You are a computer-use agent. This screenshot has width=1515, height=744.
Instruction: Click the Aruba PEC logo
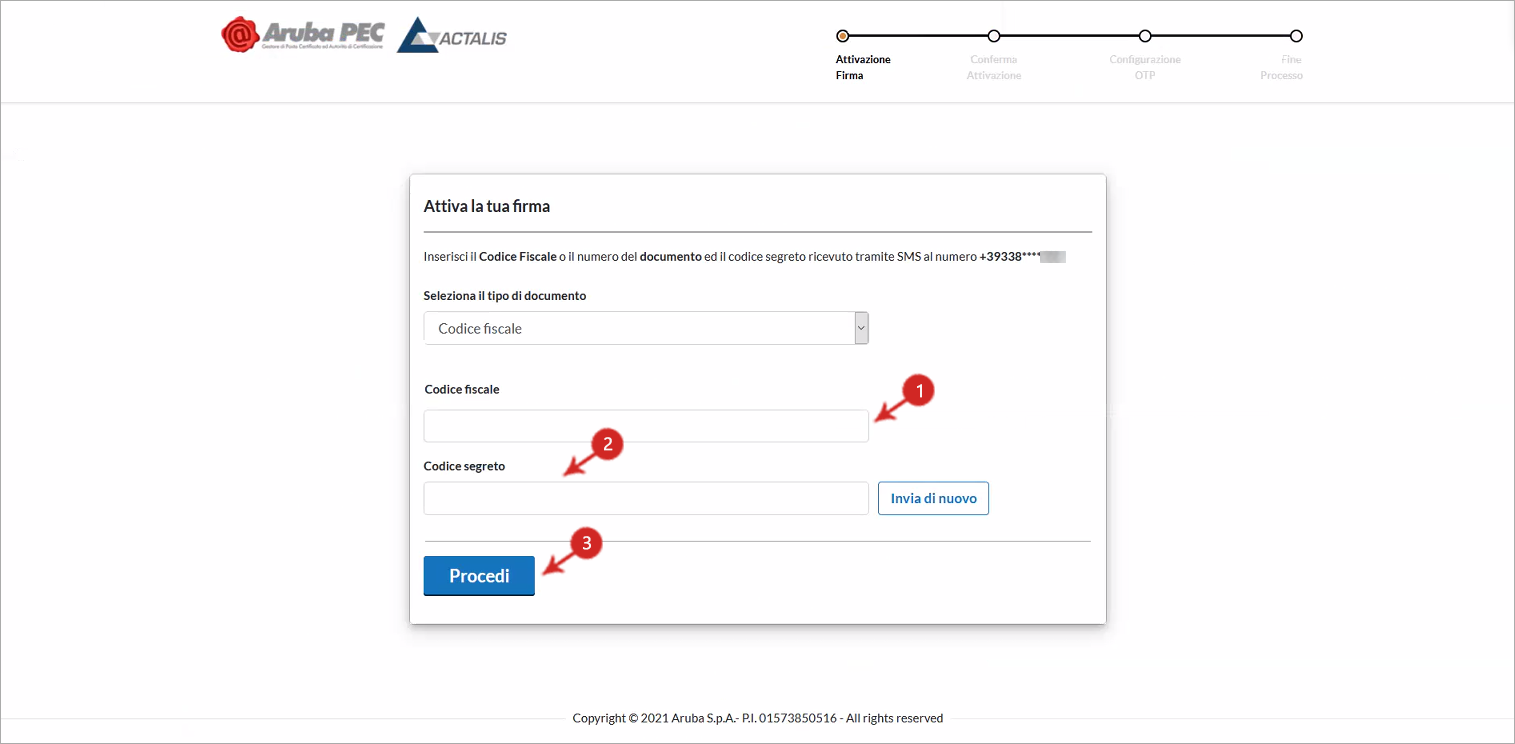(x=302, y=34)
